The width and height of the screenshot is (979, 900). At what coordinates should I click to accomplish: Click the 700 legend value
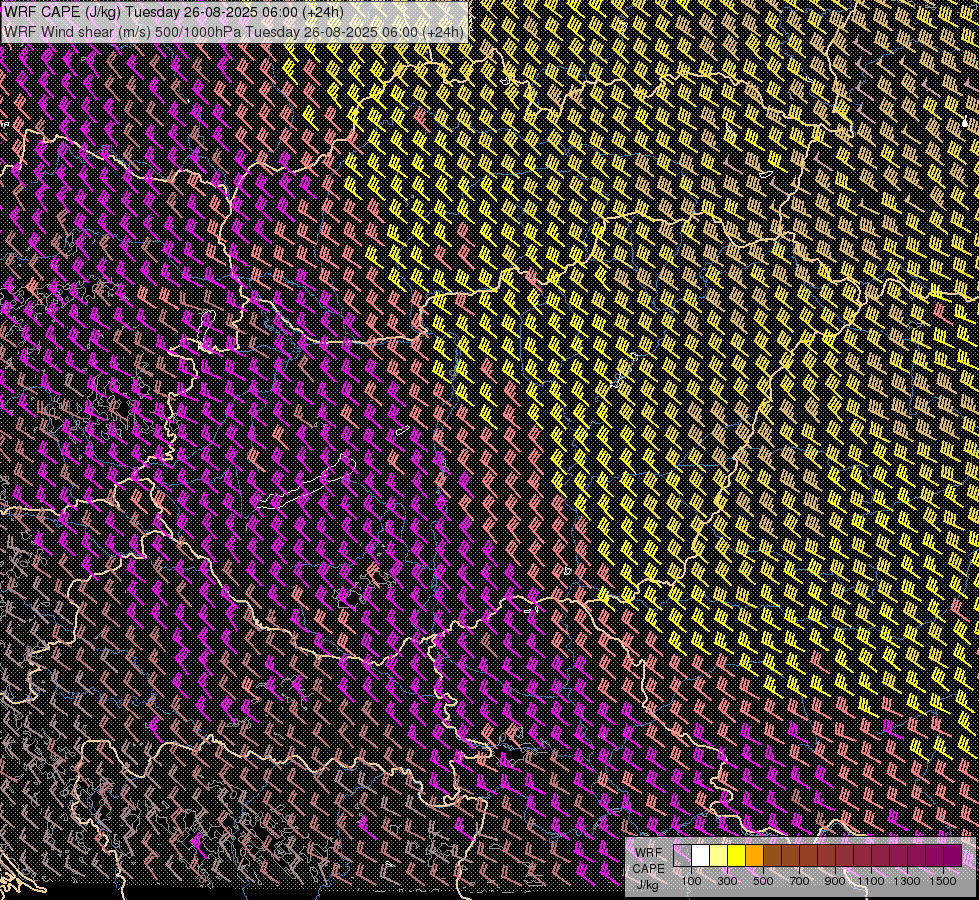pyautogui.click(x=799, y=881)
